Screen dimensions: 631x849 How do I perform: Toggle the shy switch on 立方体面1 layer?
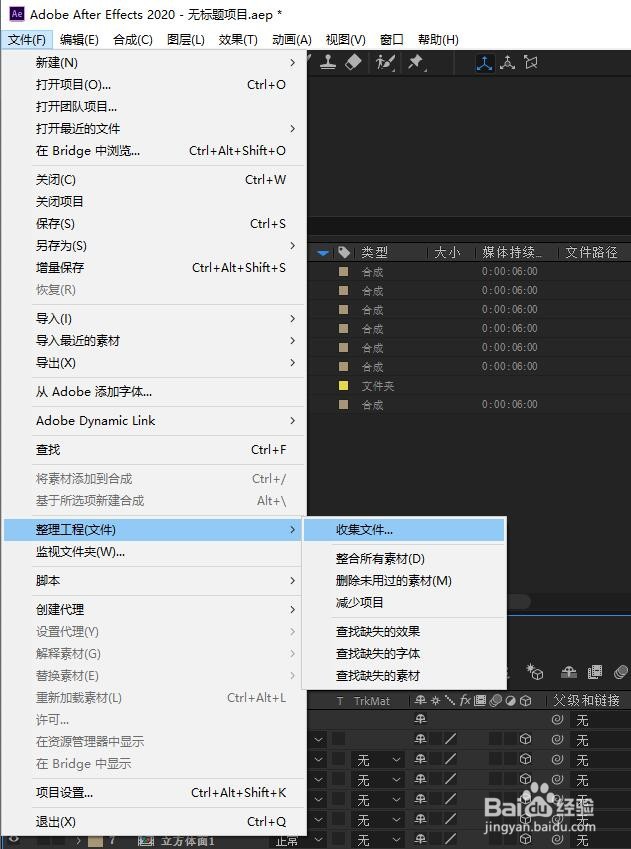[x=420, y=840]
